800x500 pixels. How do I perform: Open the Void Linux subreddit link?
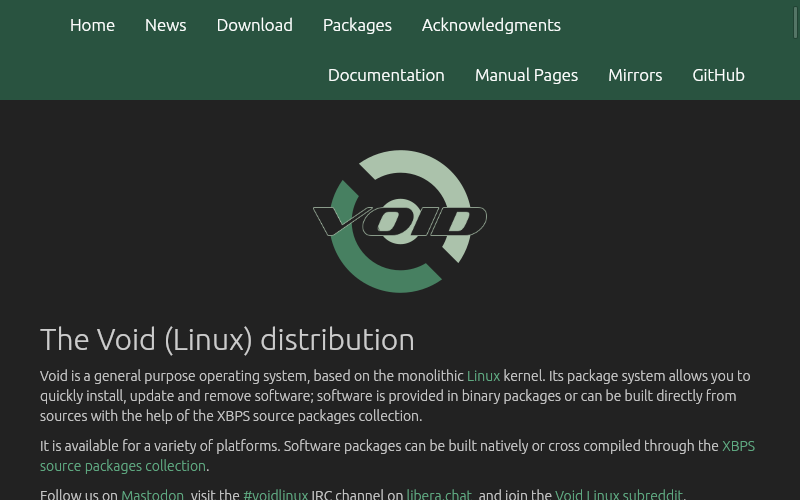point(619,494)
